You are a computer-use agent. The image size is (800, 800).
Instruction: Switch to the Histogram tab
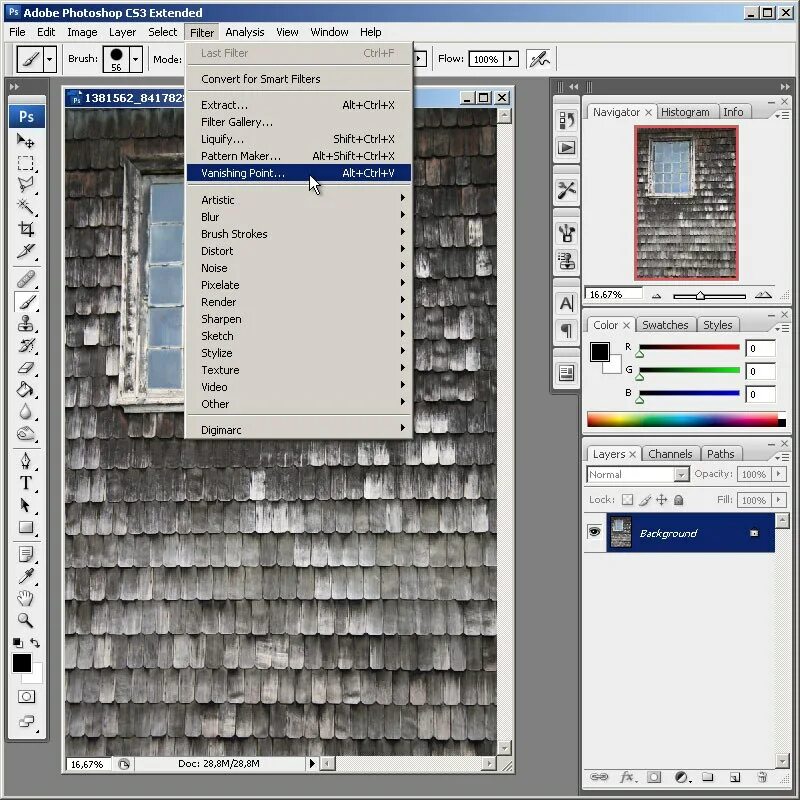[685, 112]
